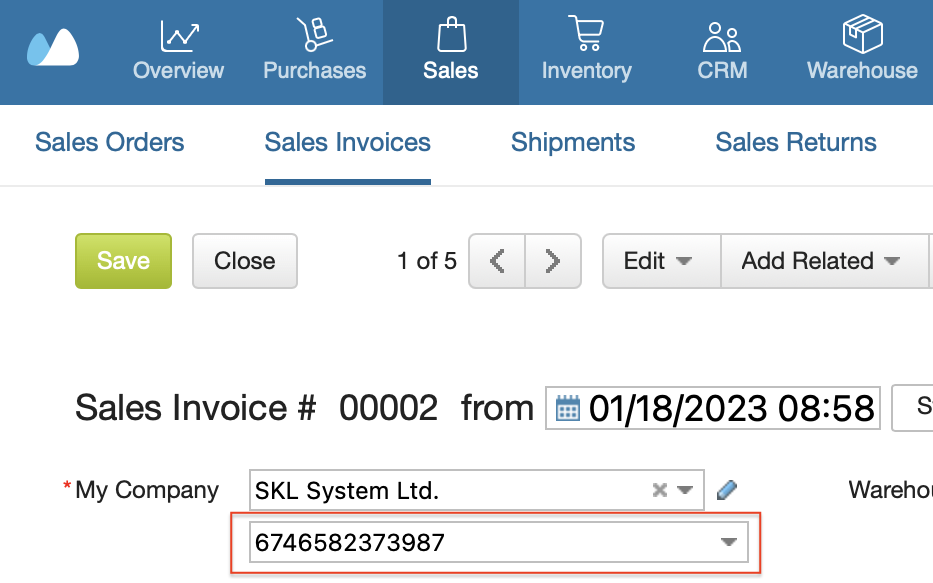
Task: Open Purchases hand truck icon
Action: pyautogui.click(x=315, y=34)
